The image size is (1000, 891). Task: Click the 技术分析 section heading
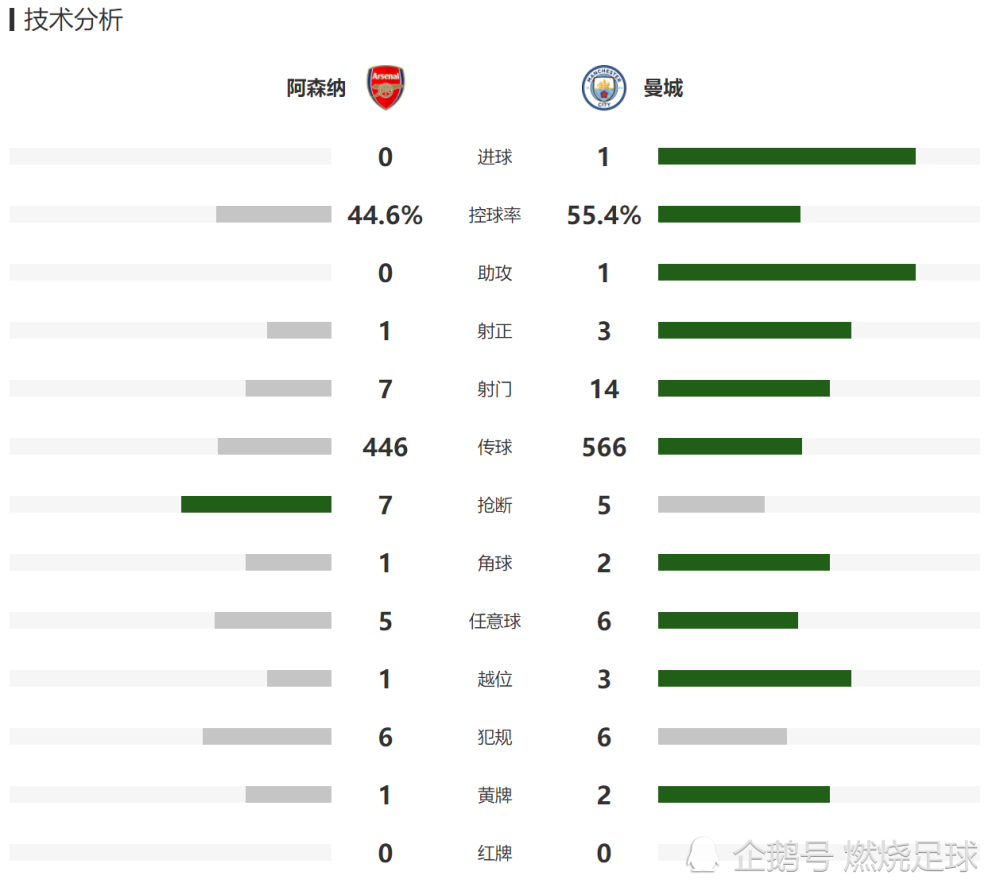73,20
